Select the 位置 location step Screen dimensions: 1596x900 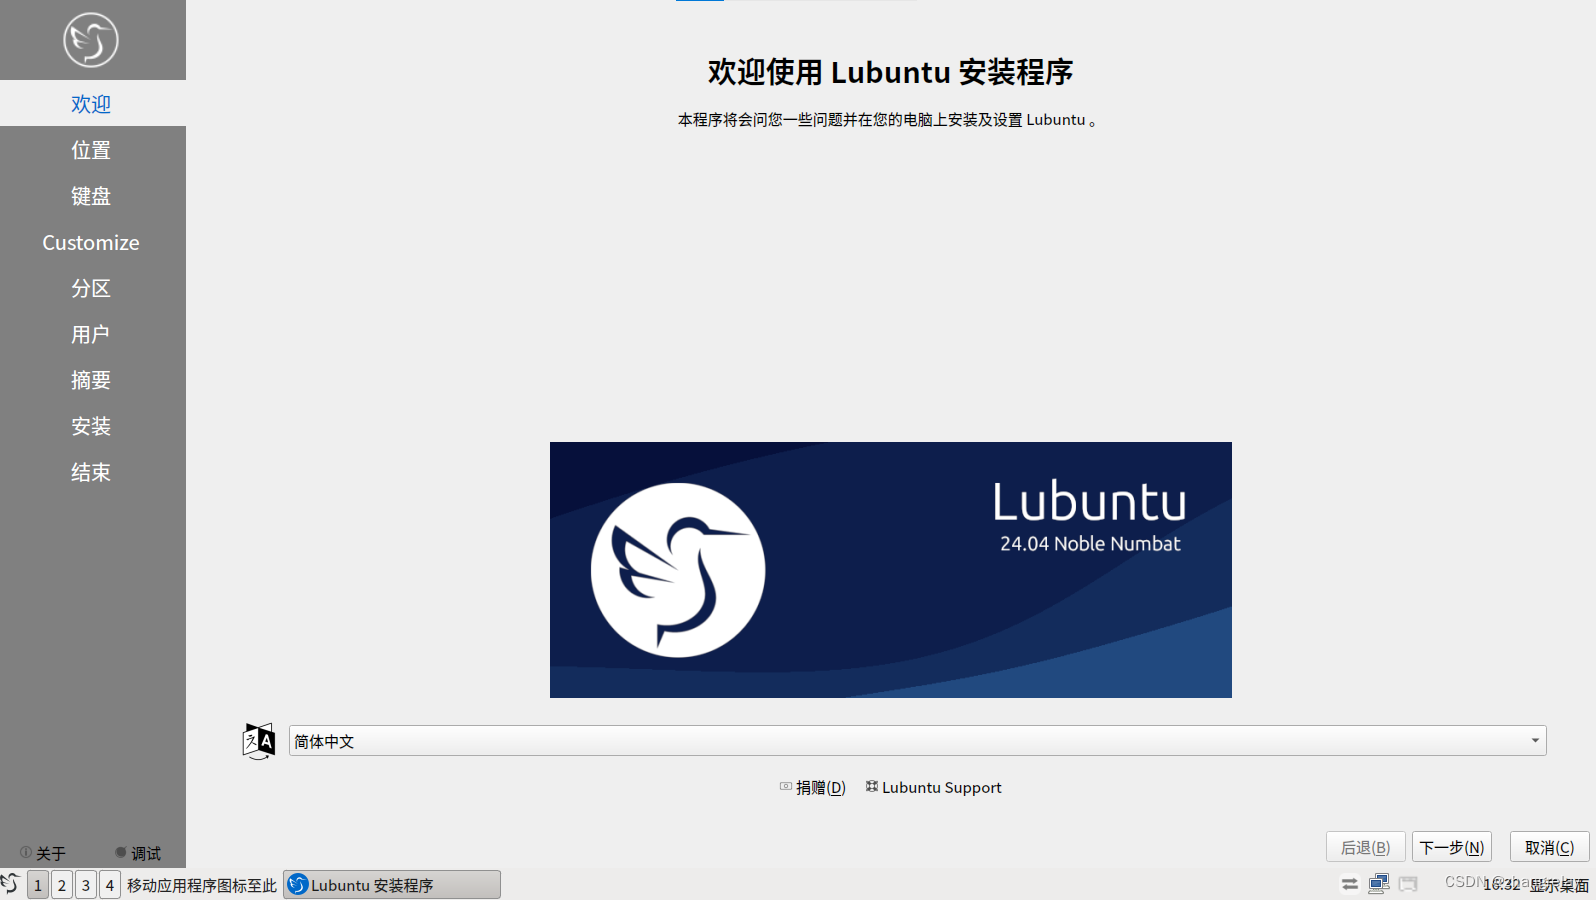pyautogui.click(x=92, y=150)
